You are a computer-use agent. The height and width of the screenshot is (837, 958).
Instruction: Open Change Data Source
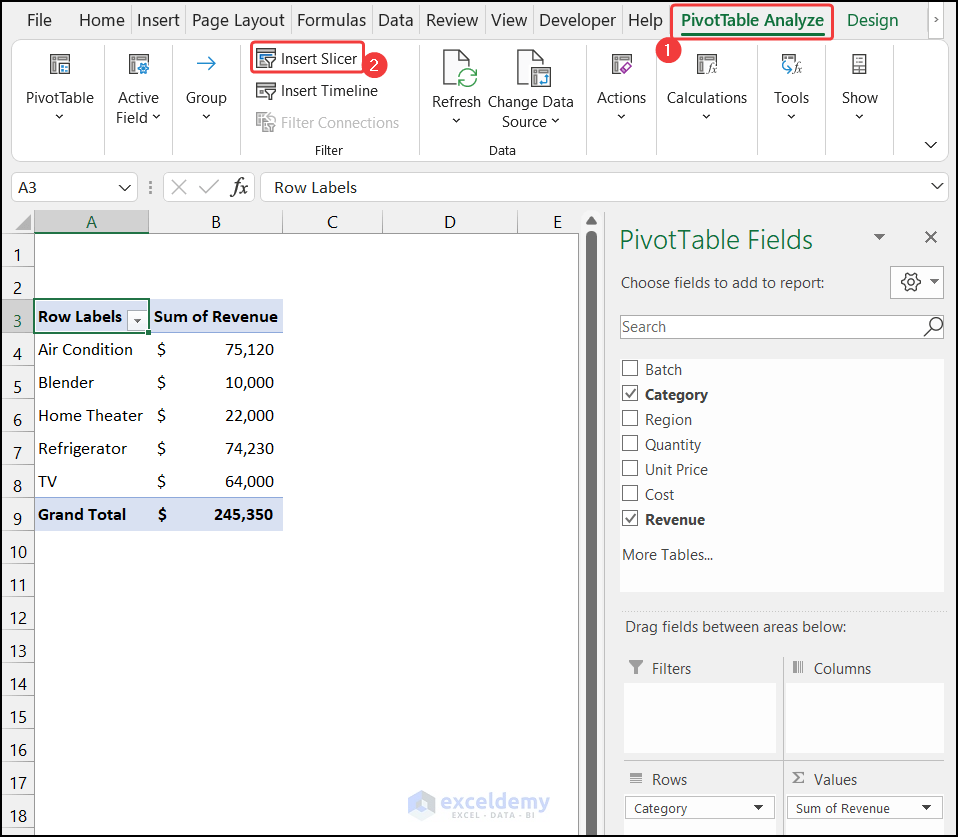(x=530, y=89)
